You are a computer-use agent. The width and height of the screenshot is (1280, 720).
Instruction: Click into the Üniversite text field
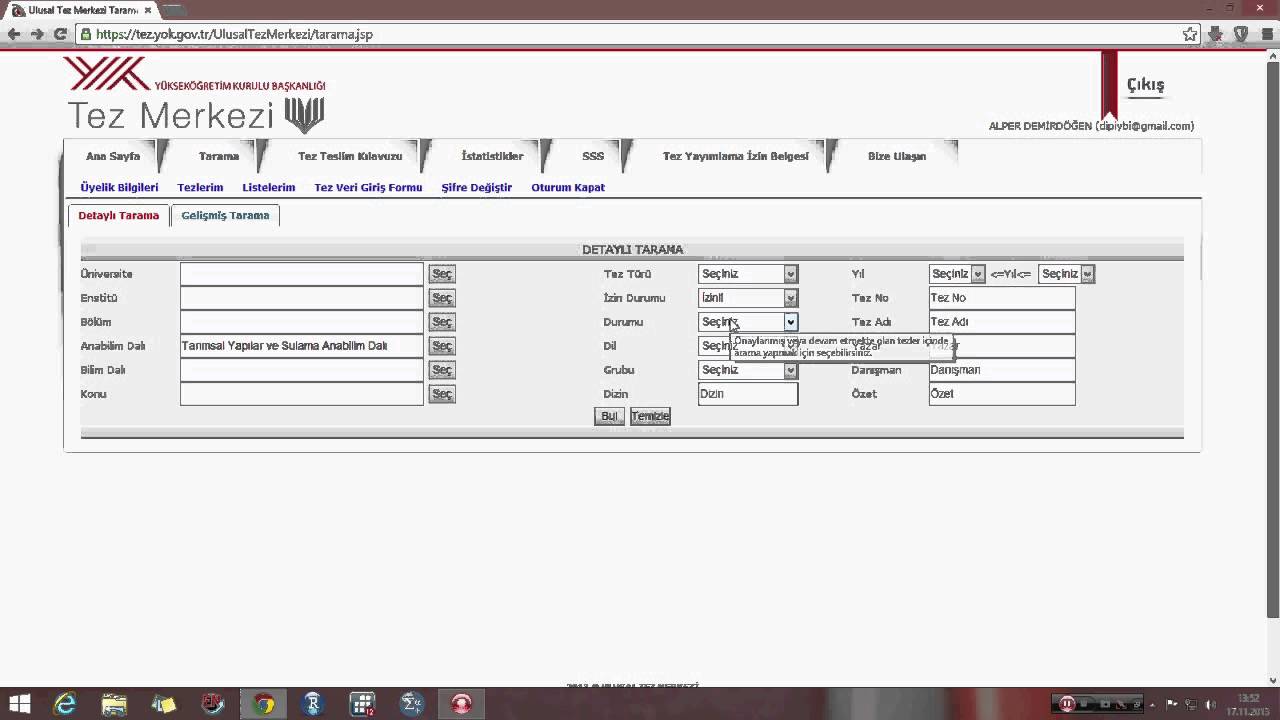click(302, 274)
